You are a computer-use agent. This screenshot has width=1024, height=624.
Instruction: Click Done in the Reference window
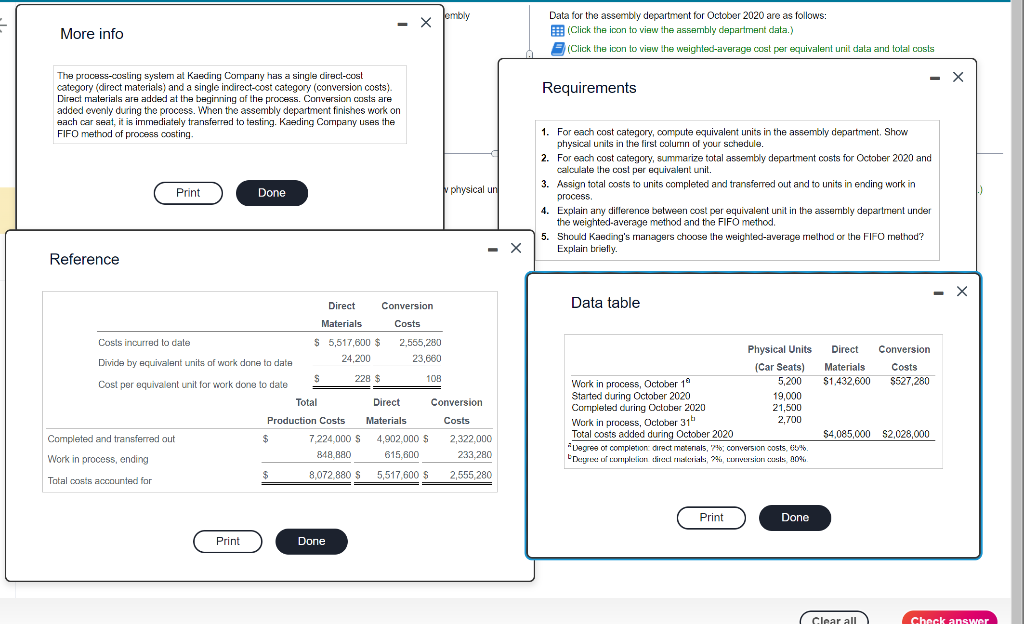pyautogui.click(x=311, y=541)
